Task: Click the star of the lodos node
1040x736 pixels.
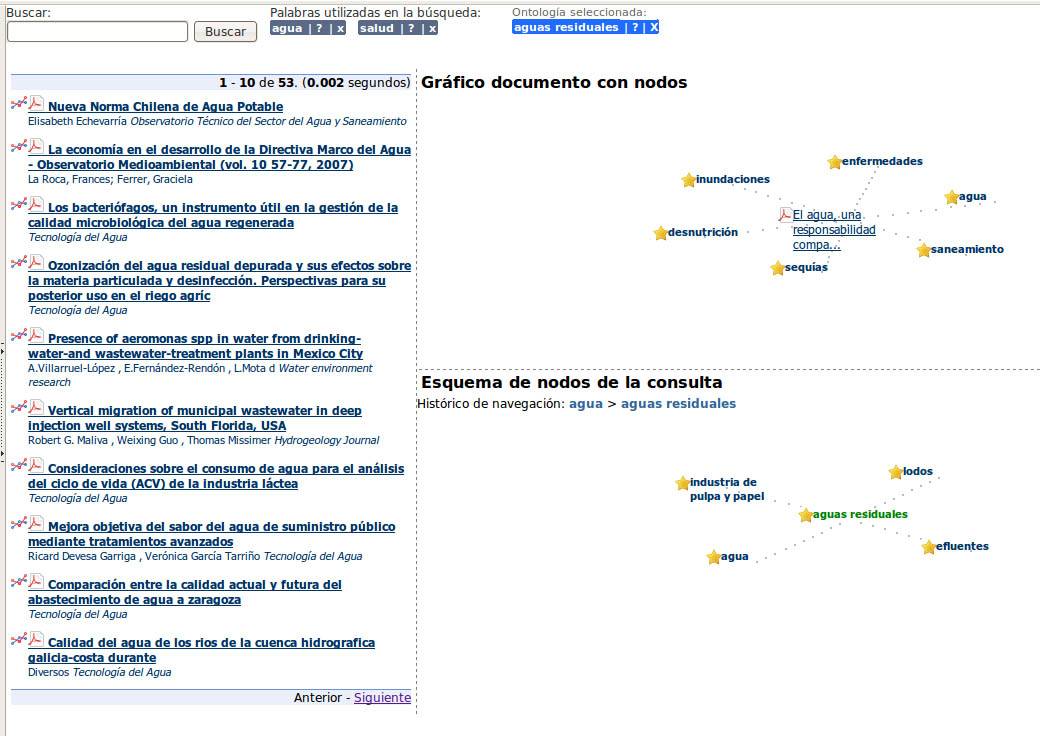Action: [x=895, y=472]
